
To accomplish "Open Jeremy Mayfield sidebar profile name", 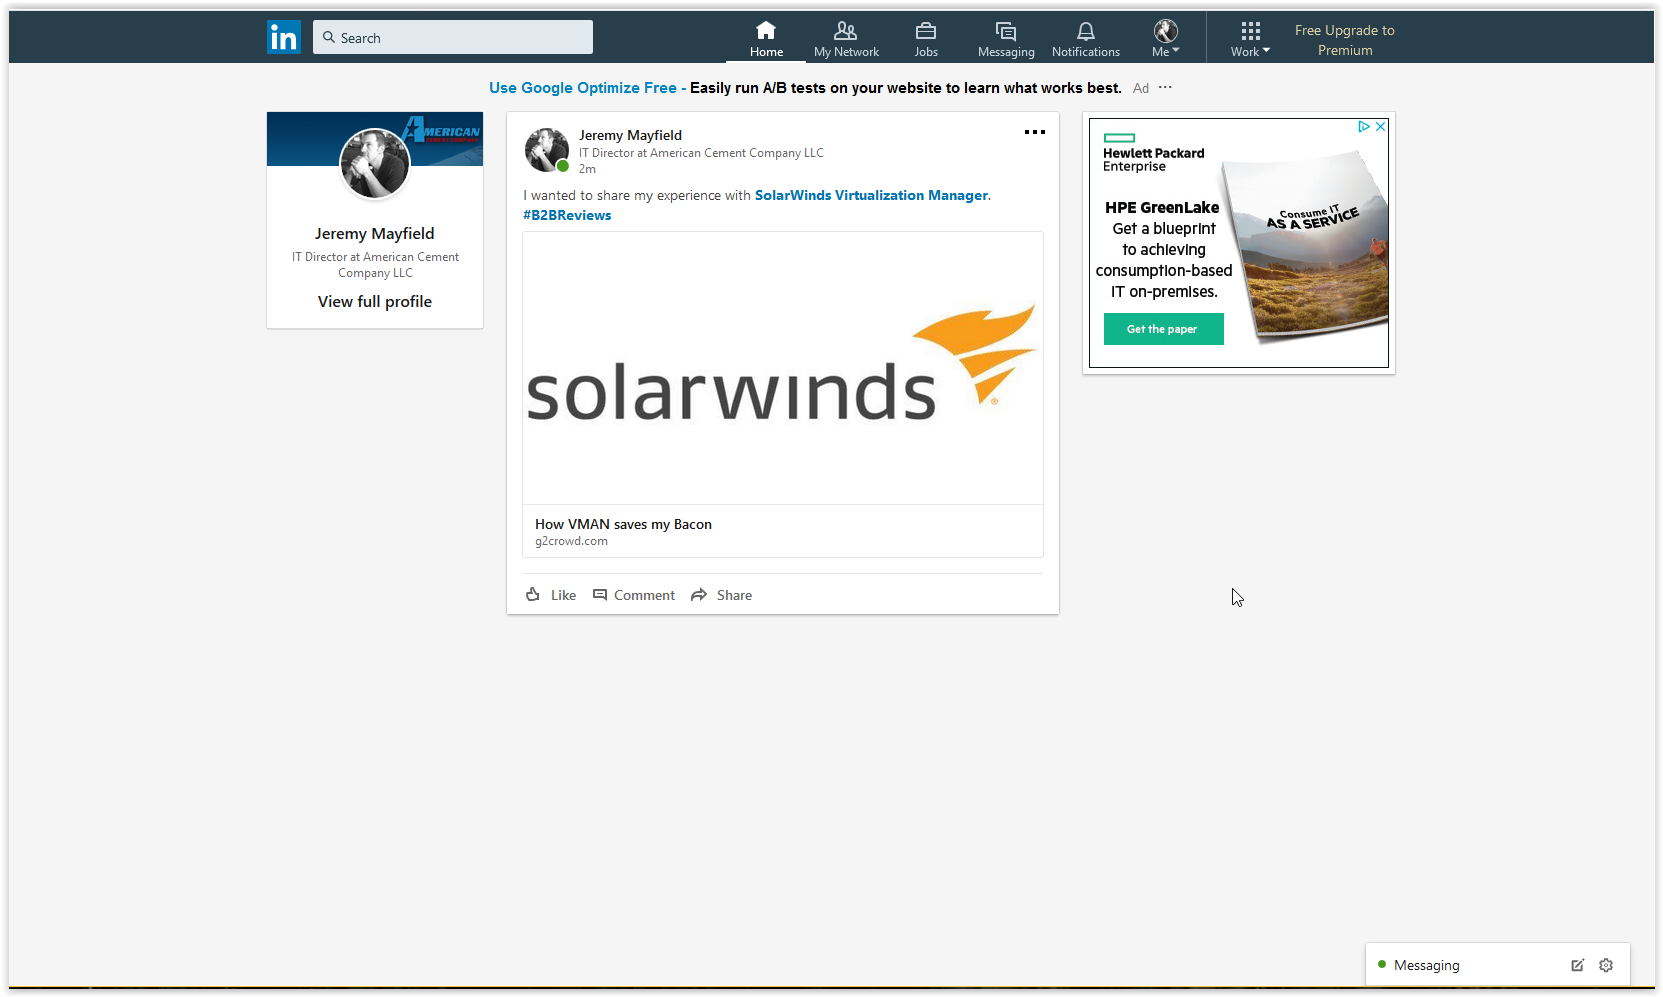I will (x=375, y=233).
